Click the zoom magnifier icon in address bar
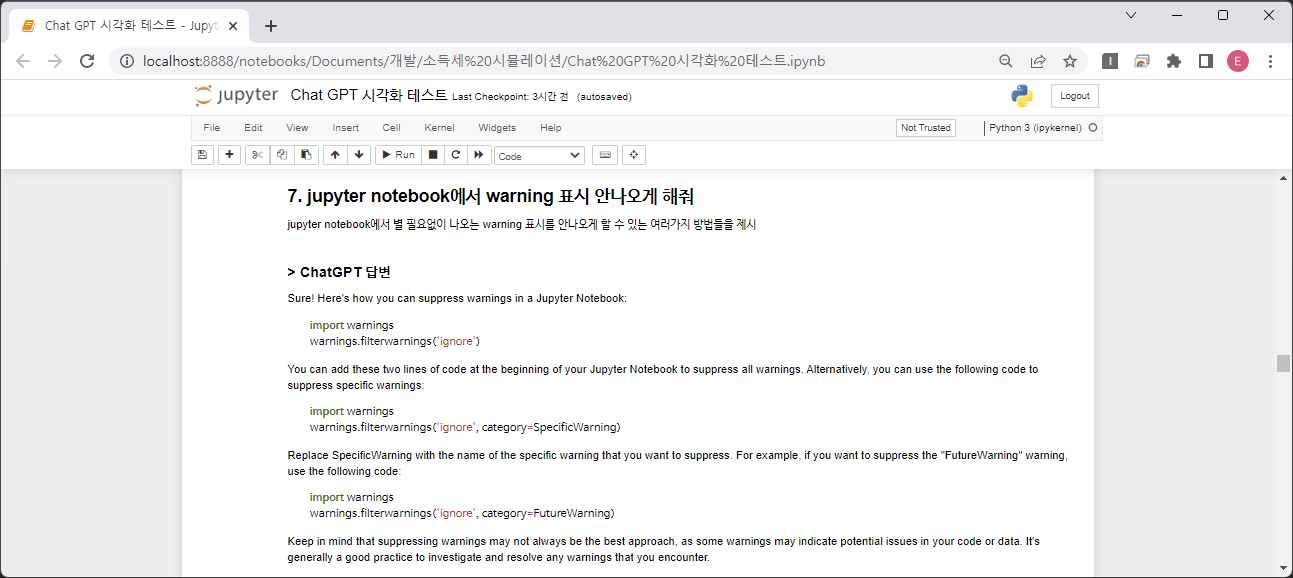 pyautogui.click(x=1006, y=61)
